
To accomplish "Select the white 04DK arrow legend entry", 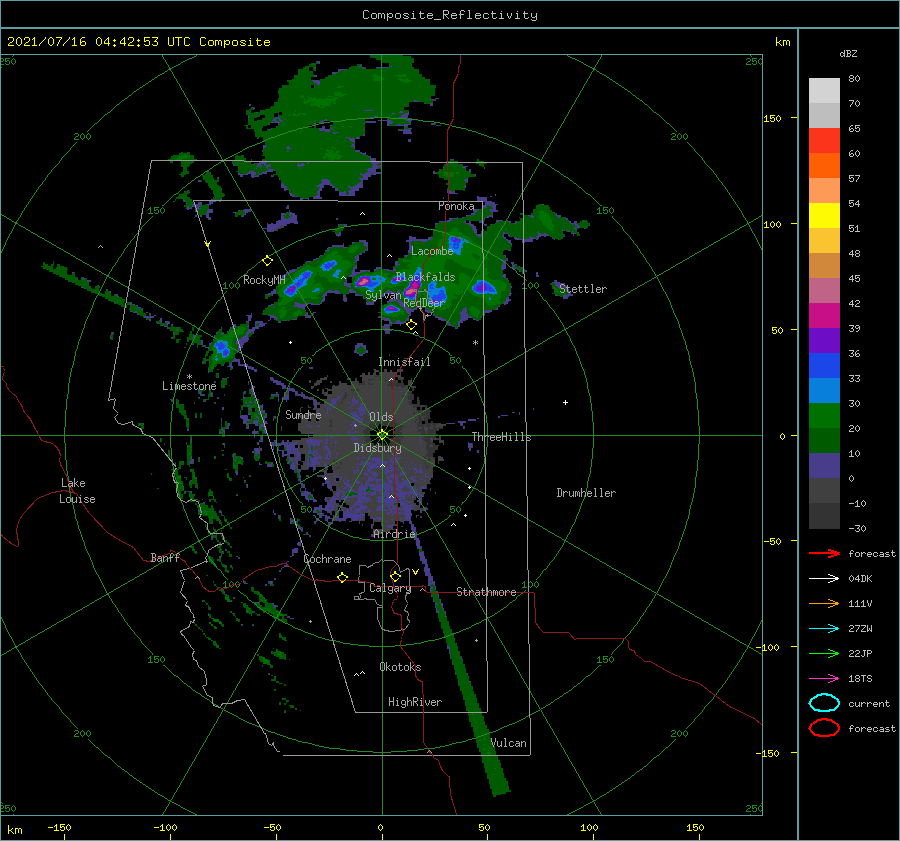I will [x=824, y=579].
